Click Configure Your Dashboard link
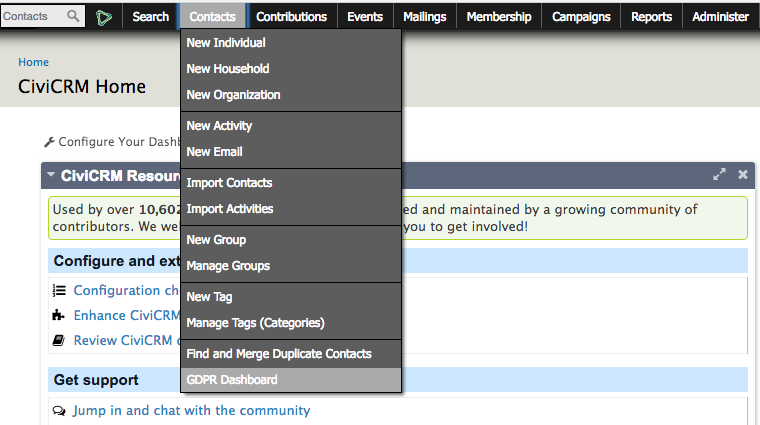 (119, 142)
